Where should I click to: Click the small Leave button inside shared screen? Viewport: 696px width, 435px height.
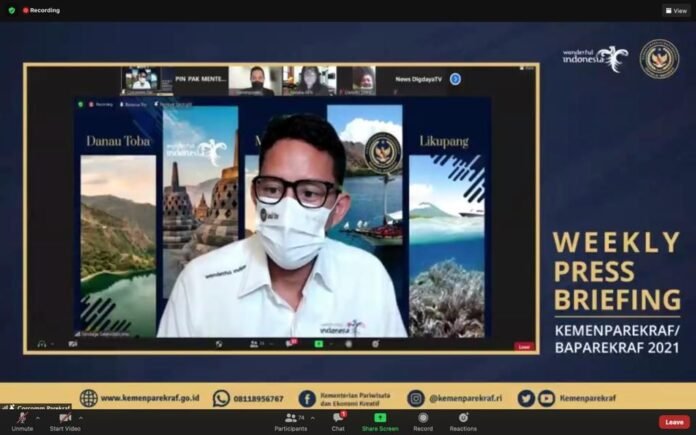click(524, 347)
